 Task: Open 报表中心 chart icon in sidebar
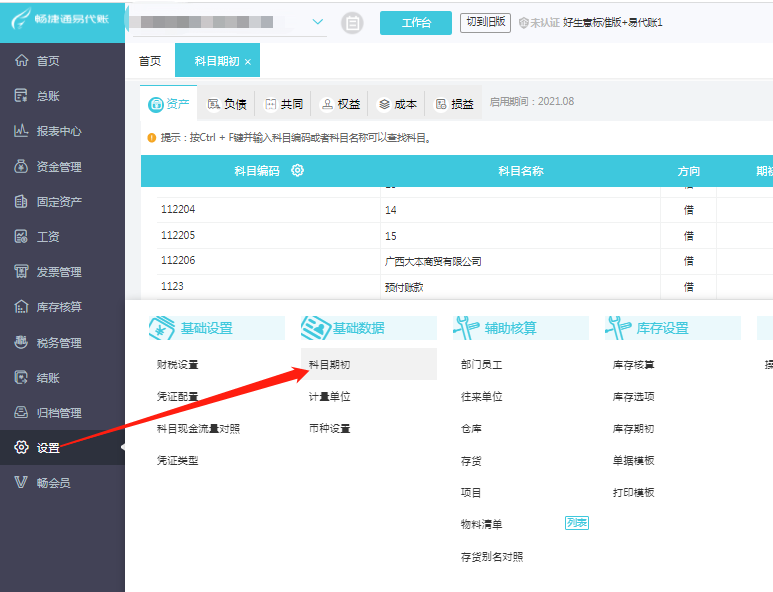point(21,131)
